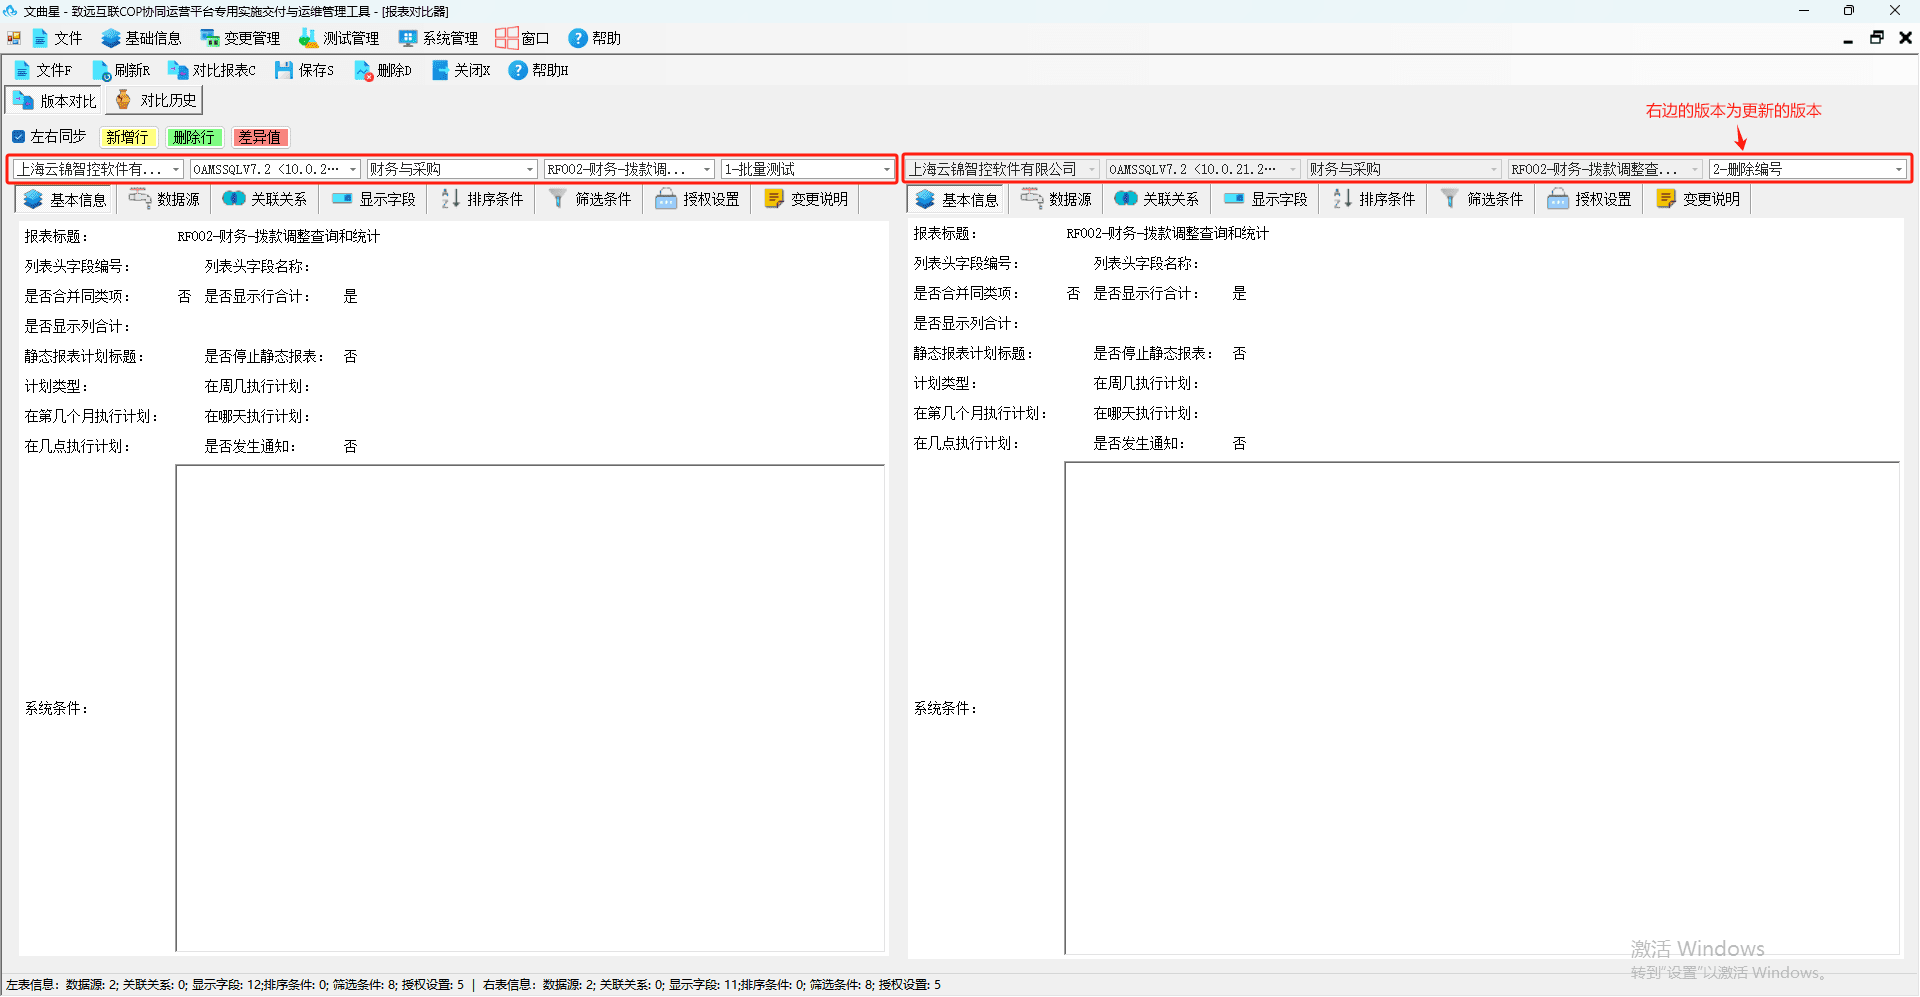
Task: Open the 对比历史 compare history view
Action: click(155, 100)
